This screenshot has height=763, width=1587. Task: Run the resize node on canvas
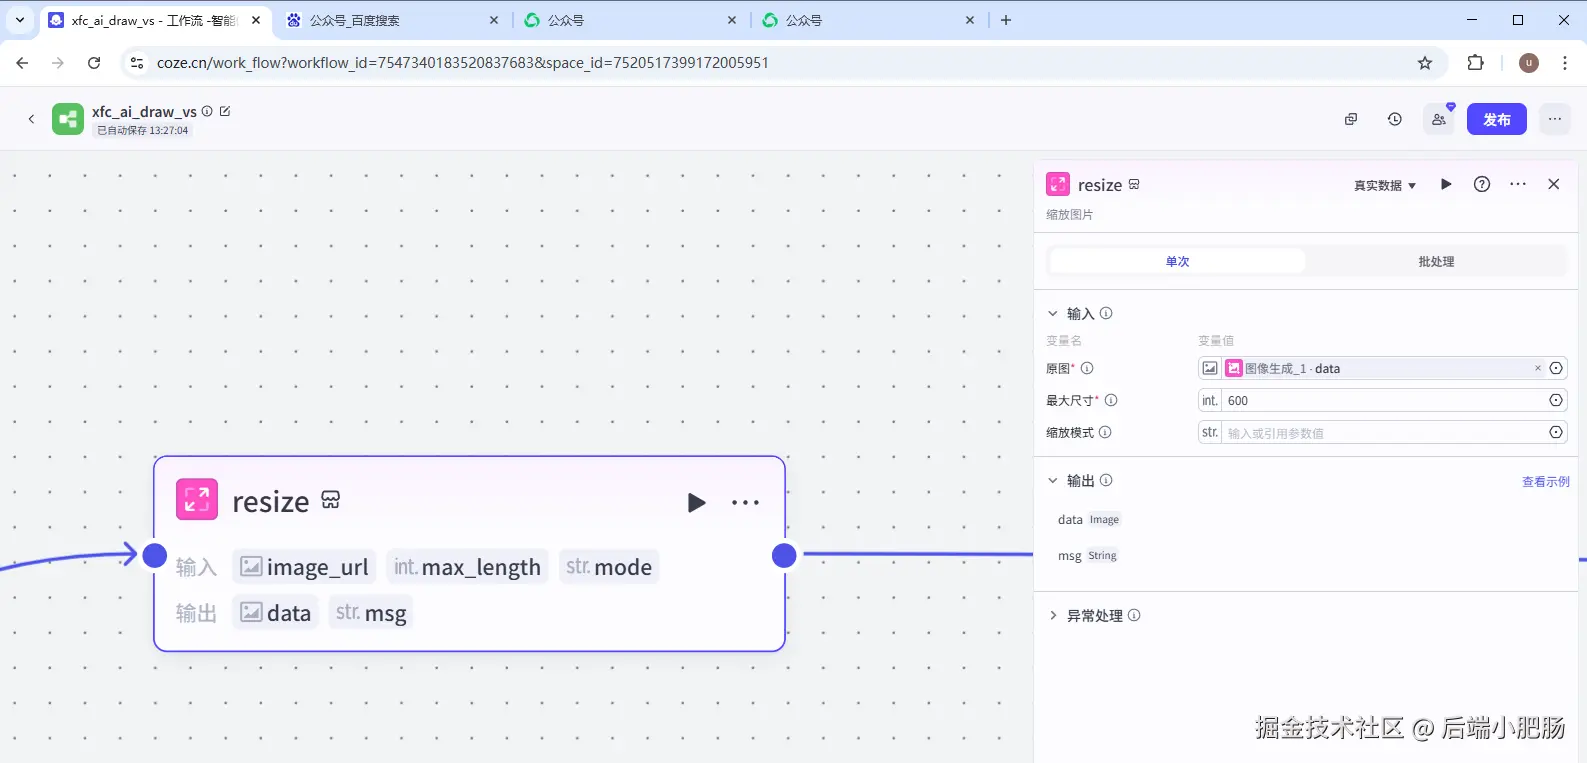coord(697,502)
